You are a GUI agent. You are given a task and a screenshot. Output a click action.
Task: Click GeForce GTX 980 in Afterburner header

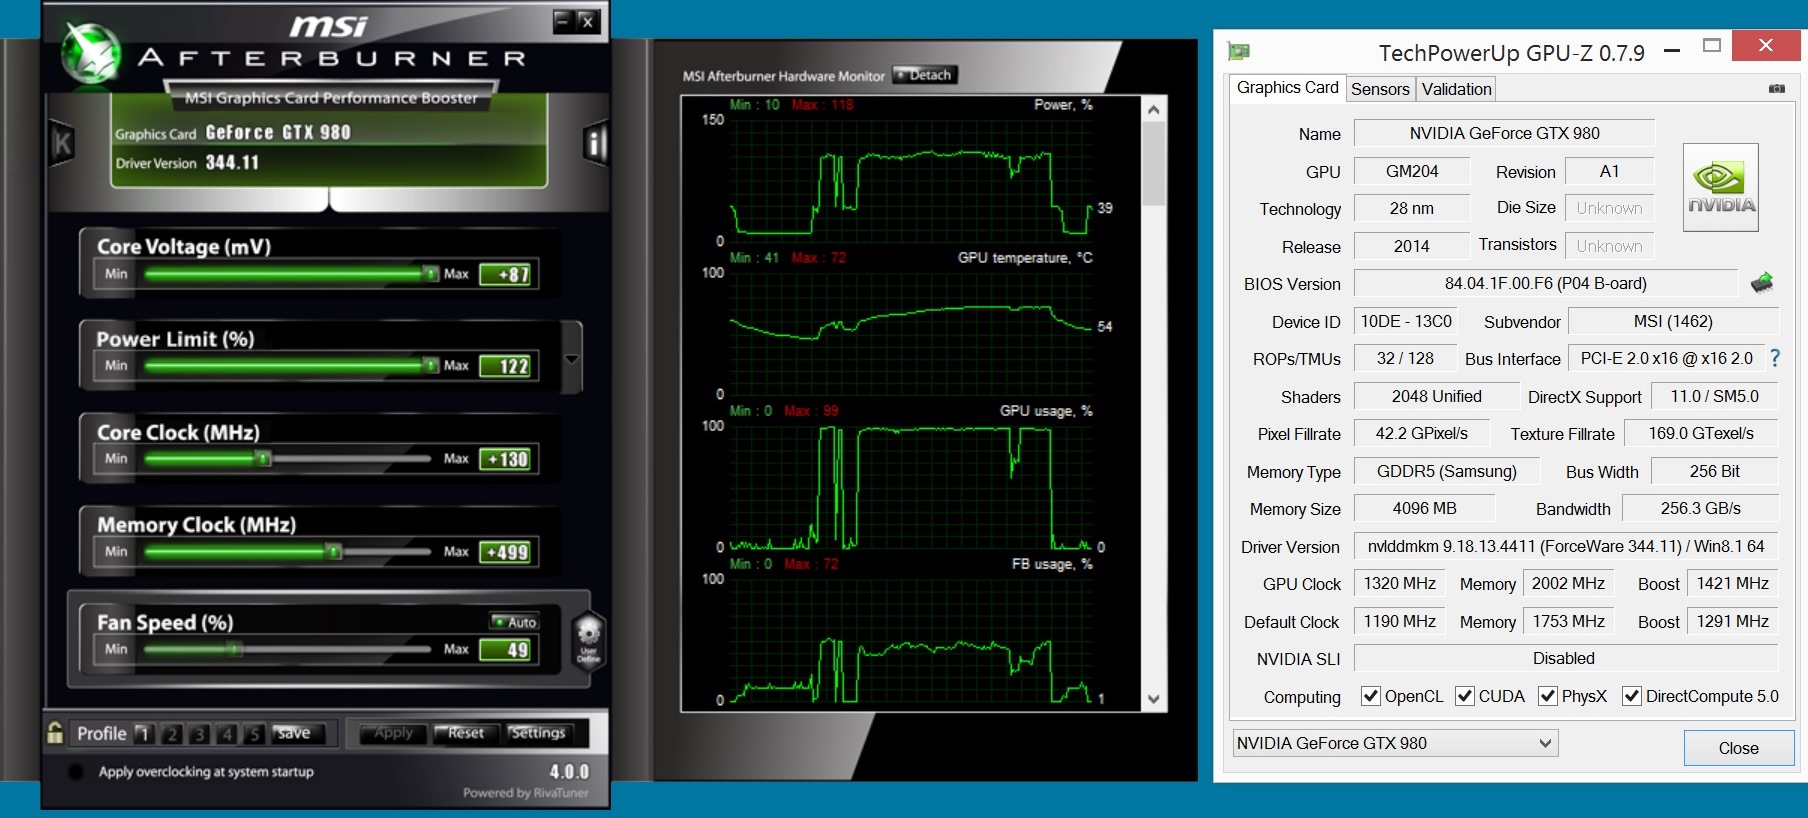pyautogui.click(x=278, y=132)
